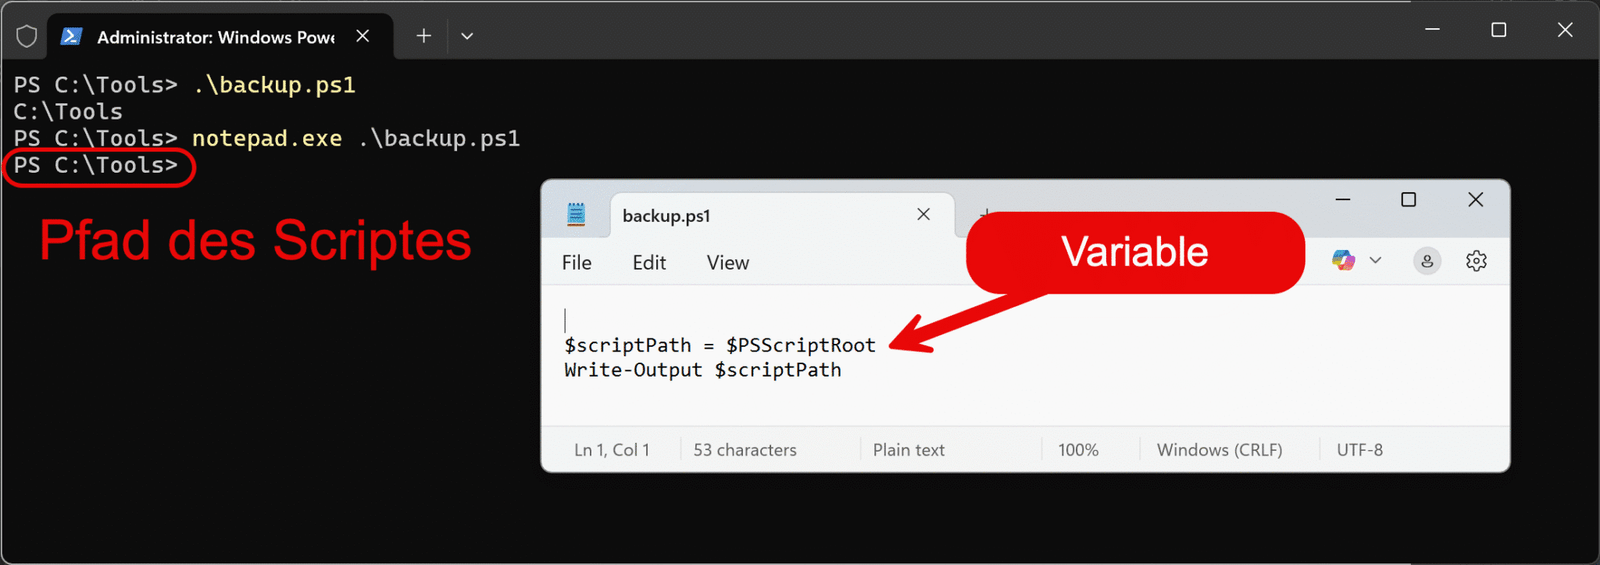
Task: Click the Notepad app icon
Action: (x=576, y=215)
